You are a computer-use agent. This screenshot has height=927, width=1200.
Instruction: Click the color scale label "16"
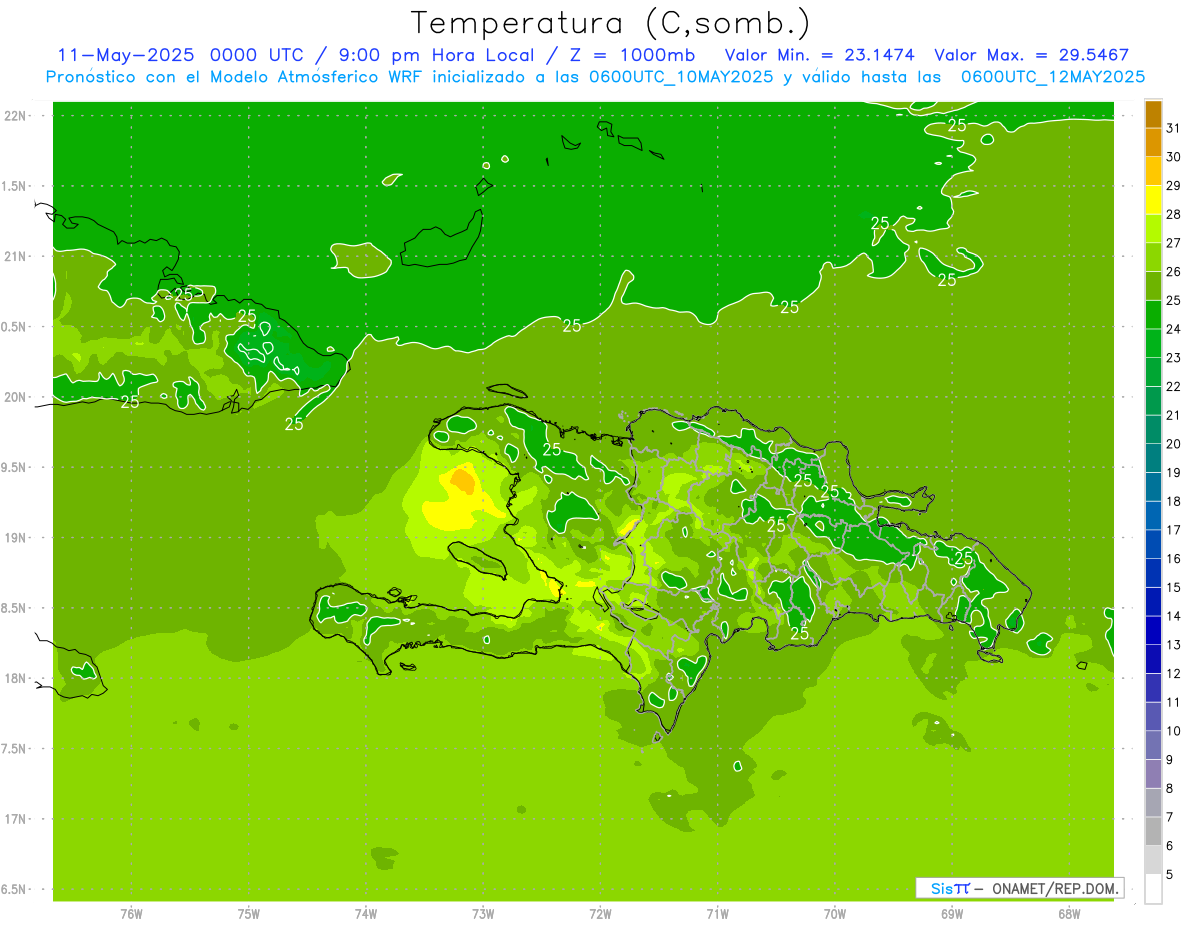point(1174,559)
